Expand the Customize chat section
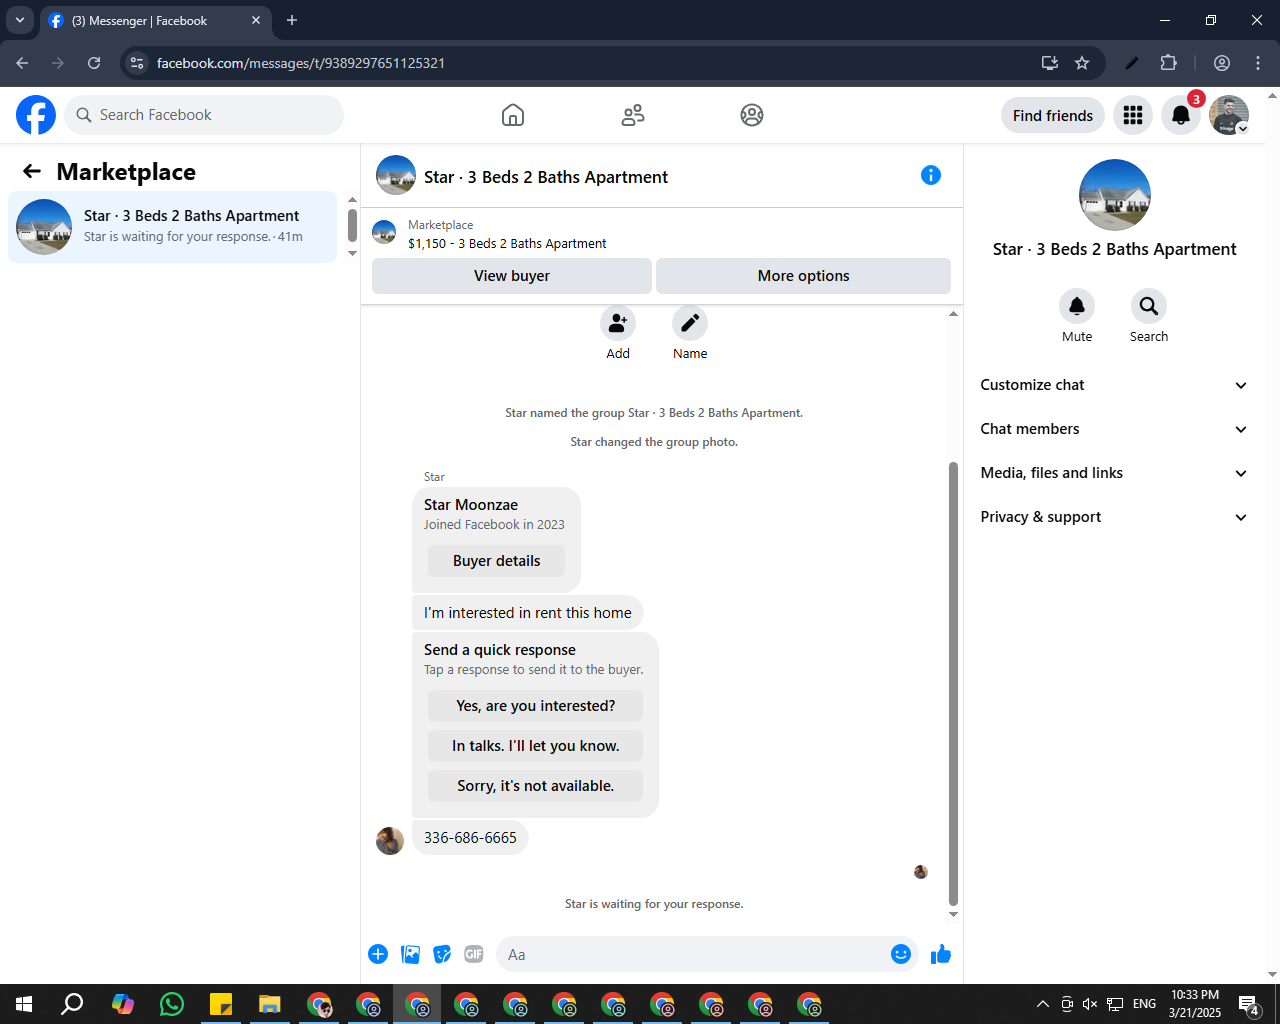 point(1114,385)
